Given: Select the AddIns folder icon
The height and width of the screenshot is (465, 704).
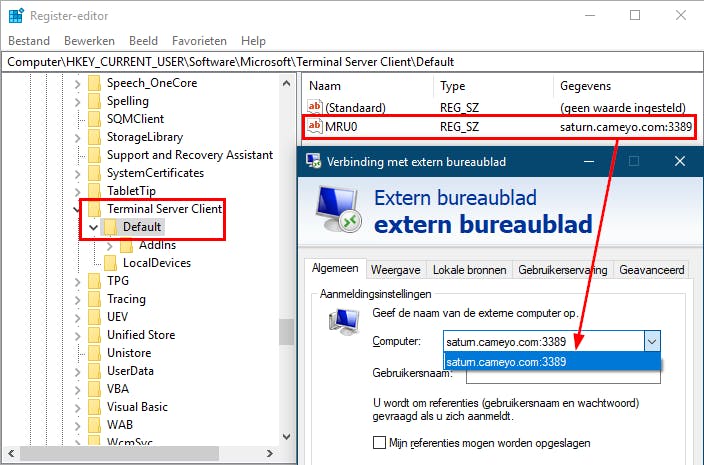Looking at the screenshot, I should [x=127, y=245].
